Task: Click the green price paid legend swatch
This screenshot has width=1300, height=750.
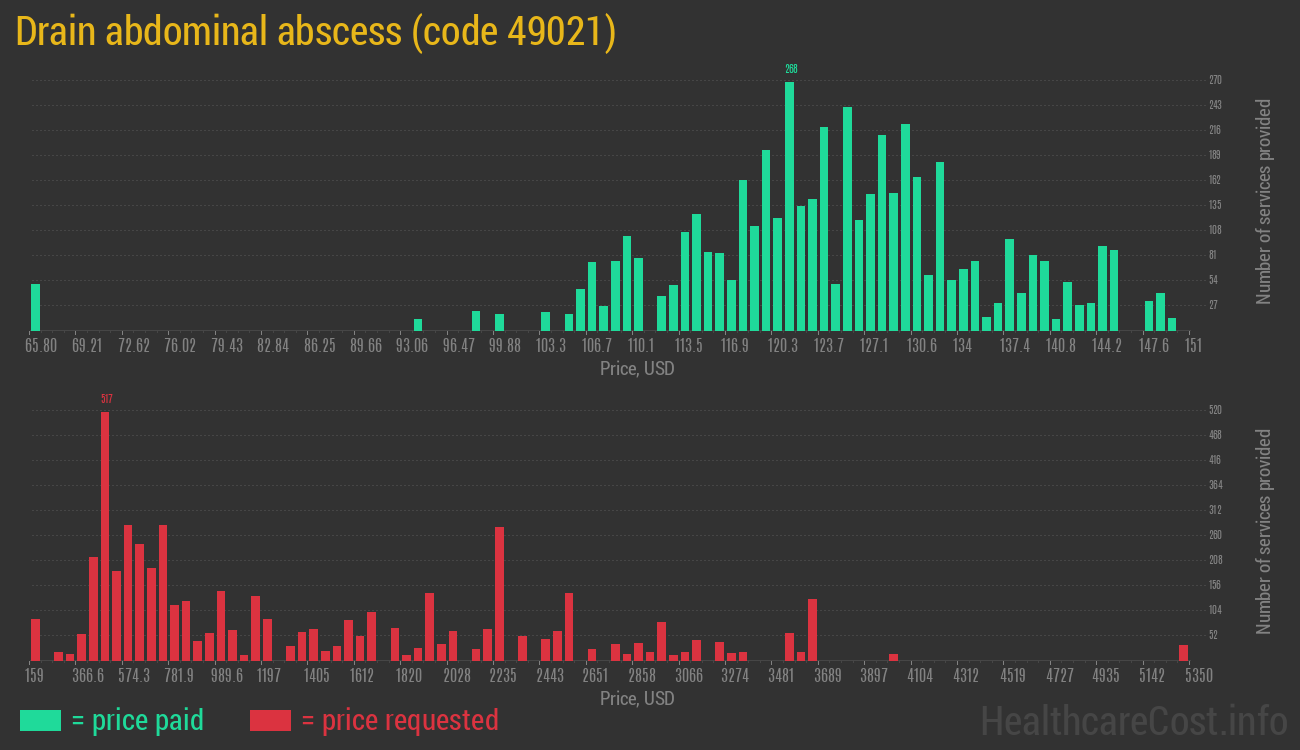Action: 40,720
